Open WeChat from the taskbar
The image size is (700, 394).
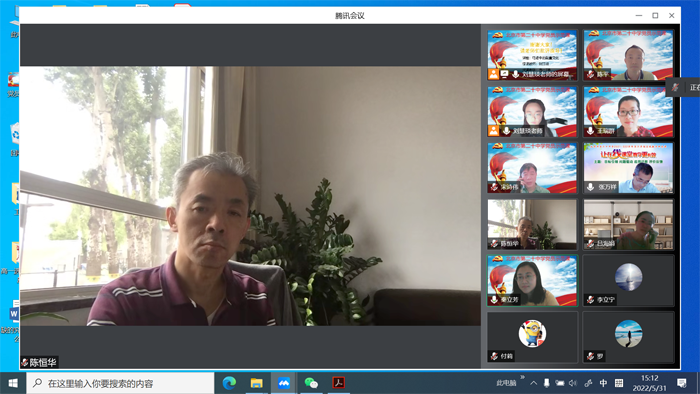[311, 383]
